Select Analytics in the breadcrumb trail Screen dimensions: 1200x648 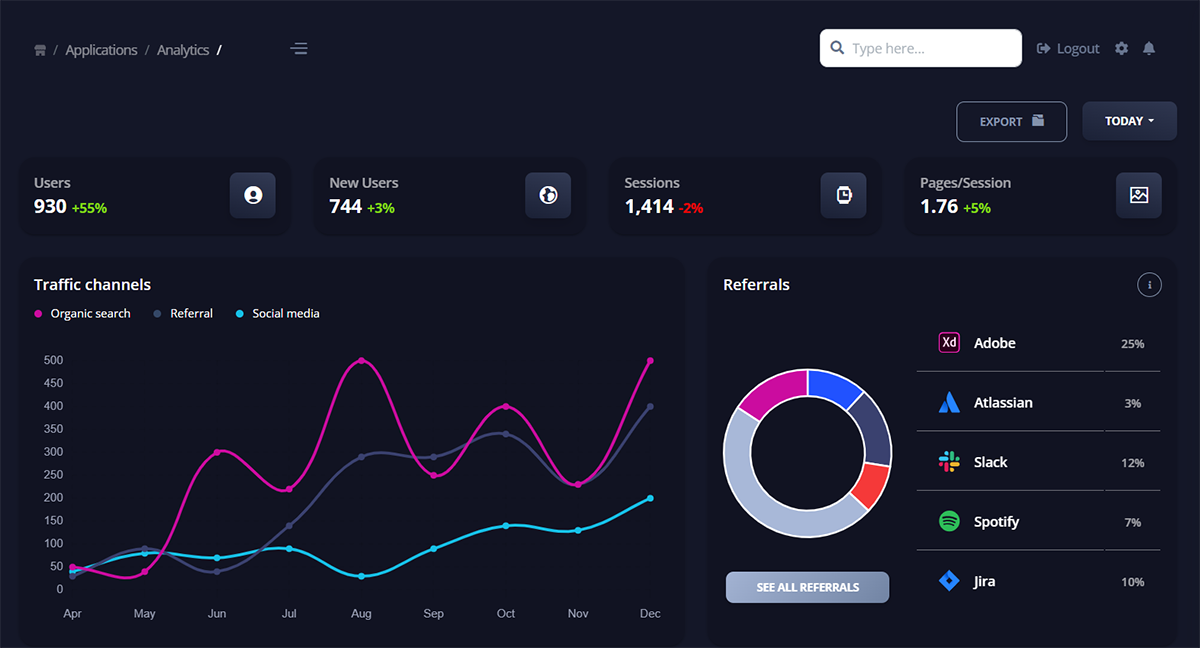click(182, 49)
